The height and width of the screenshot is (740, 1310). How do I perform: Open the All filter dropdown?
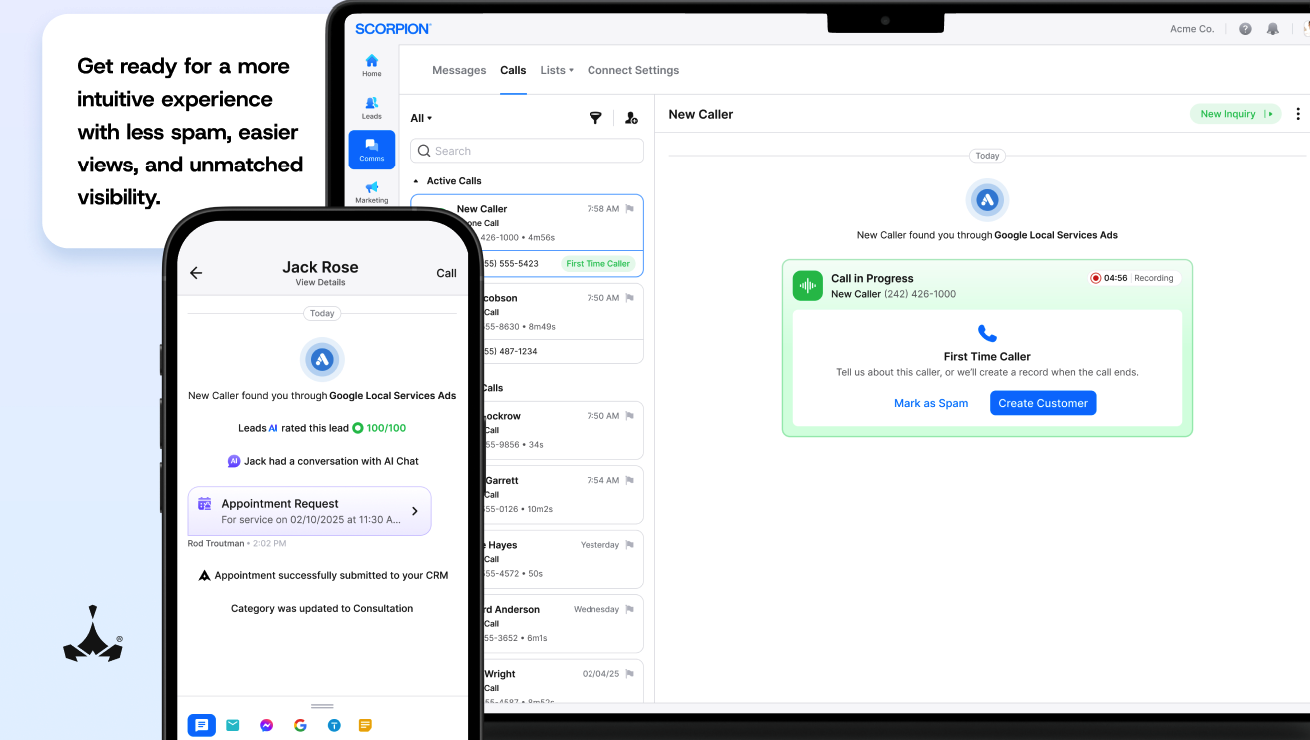point(421,118)
